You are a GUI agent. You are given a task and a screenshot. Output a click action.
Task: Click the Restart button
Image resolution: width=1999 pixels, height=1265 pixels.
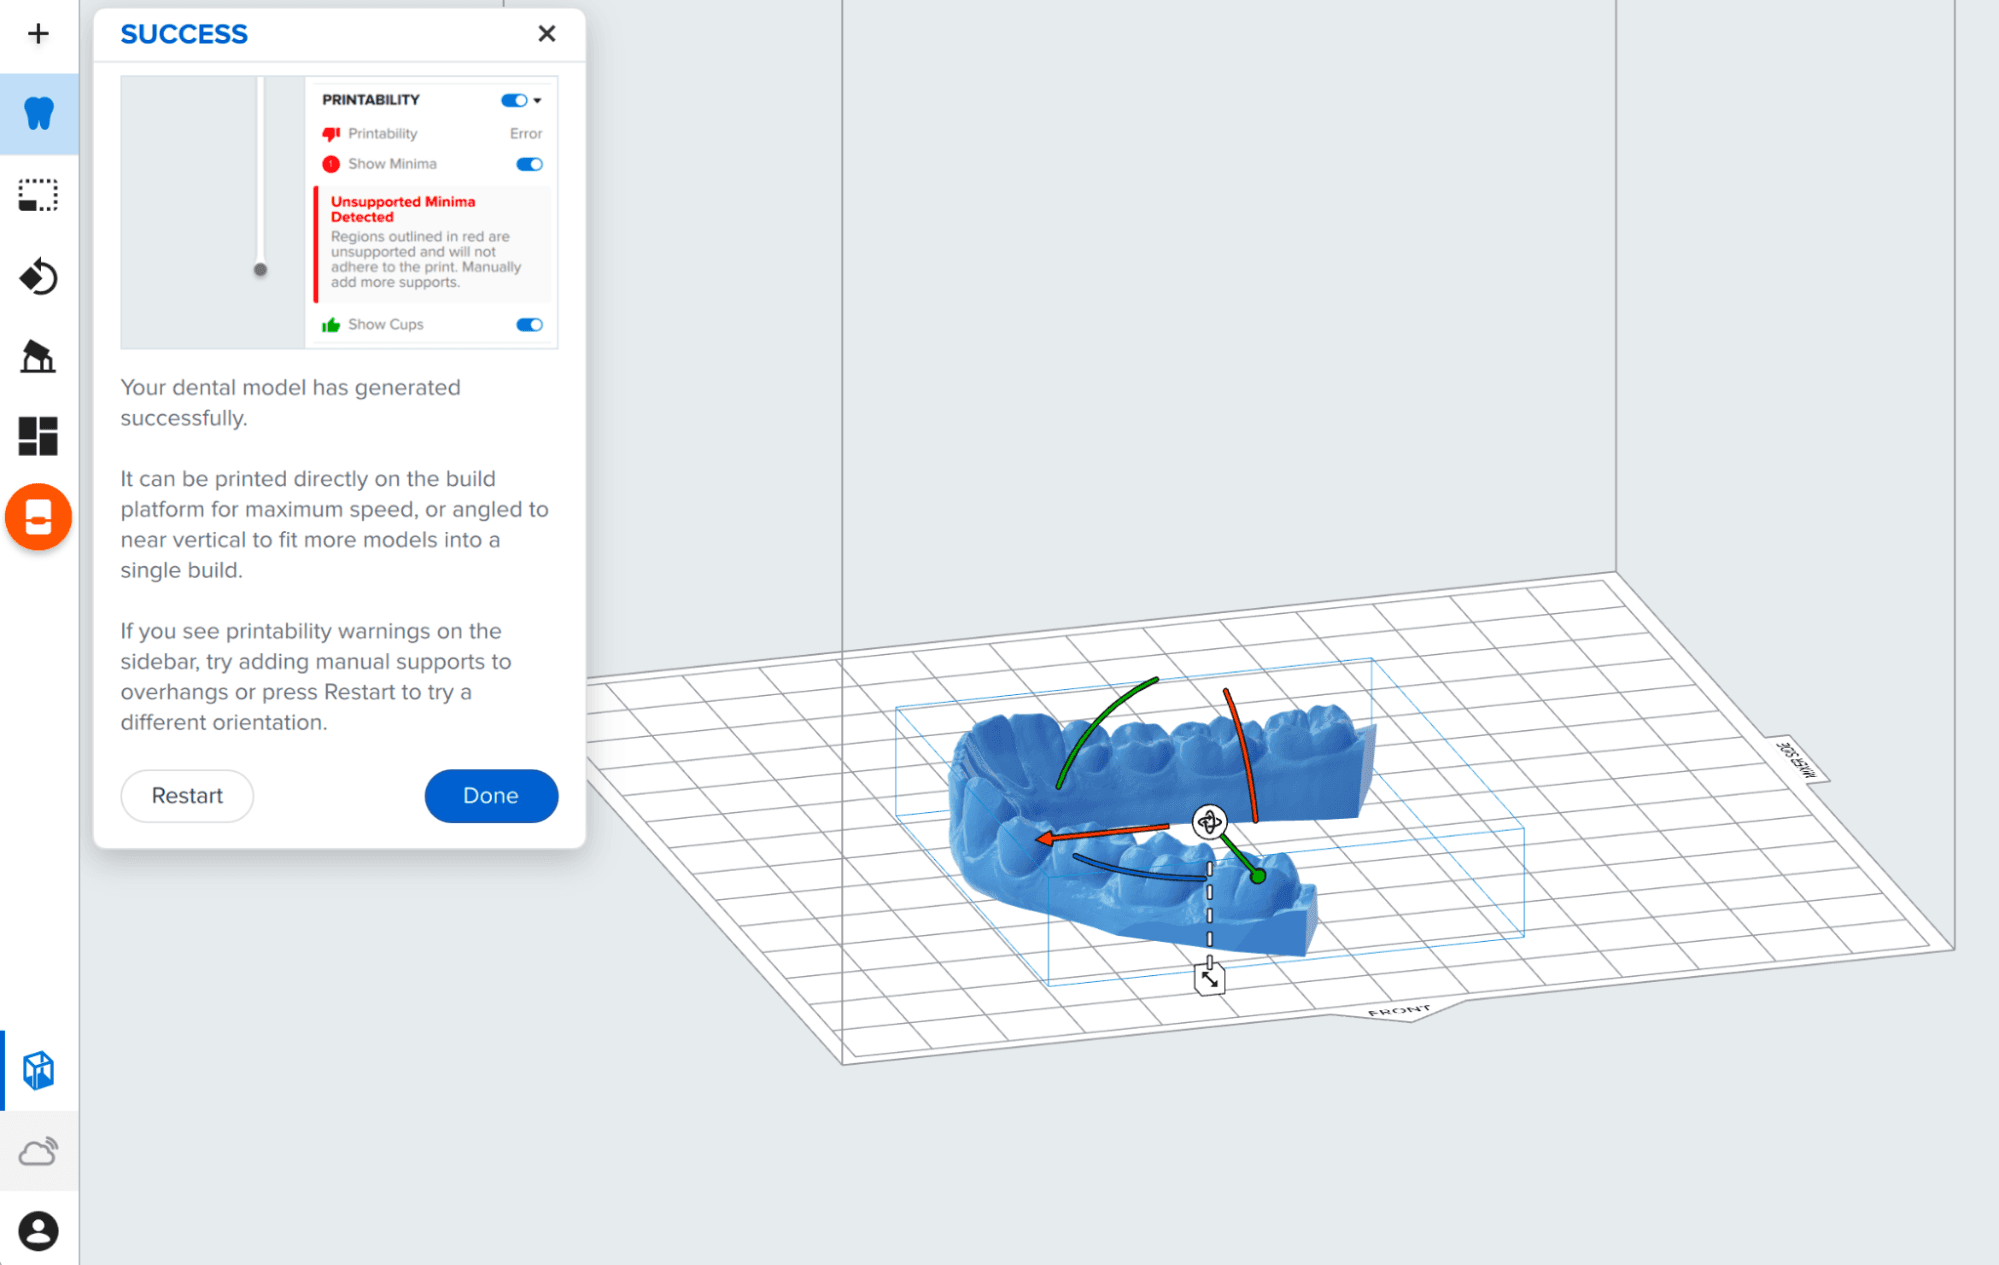(187, 796)
